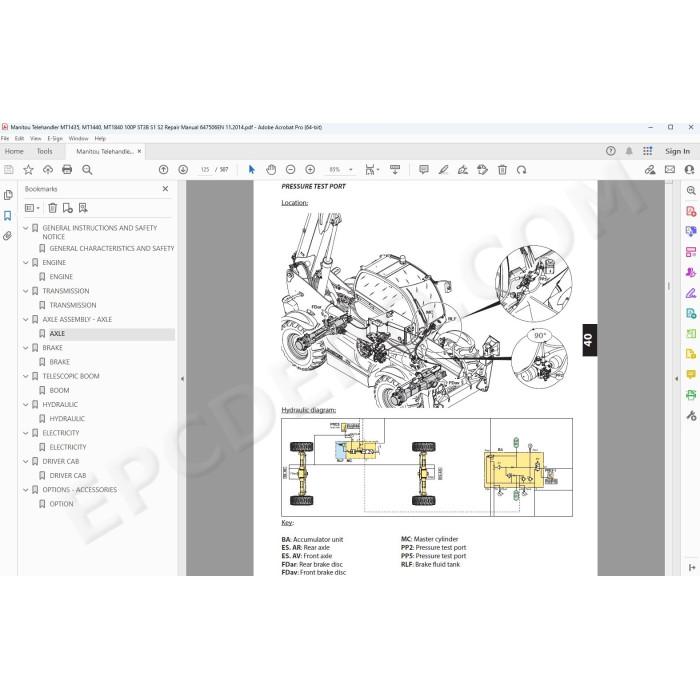700x700 pixels.
Task: Open Help question mark icon
Action: coord(611,151)
